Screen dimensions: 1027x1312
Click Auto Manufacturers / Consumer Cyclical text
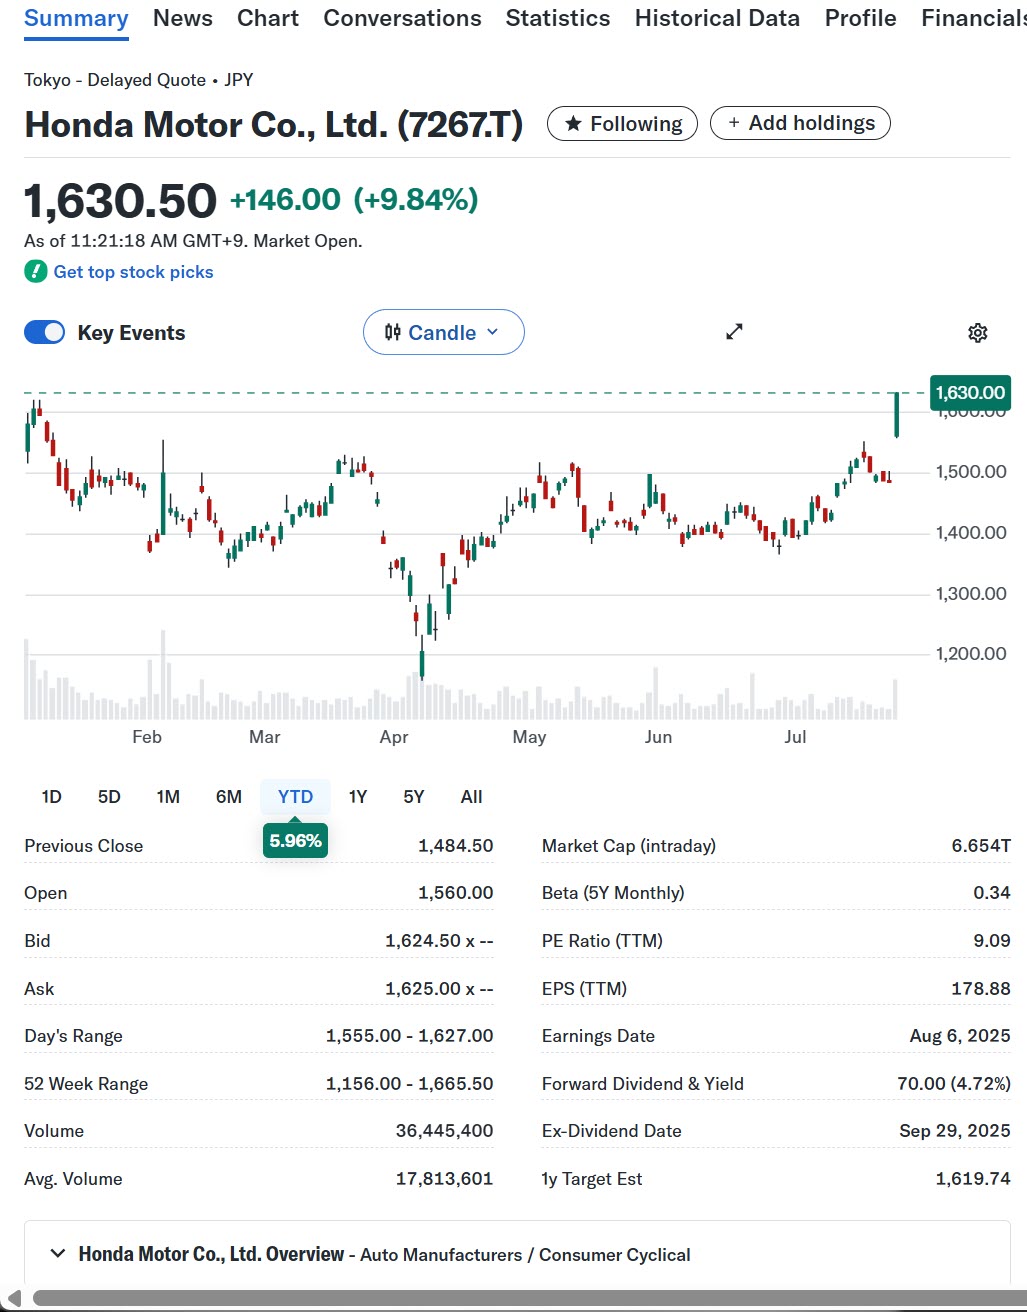(x=525, y=1255)
